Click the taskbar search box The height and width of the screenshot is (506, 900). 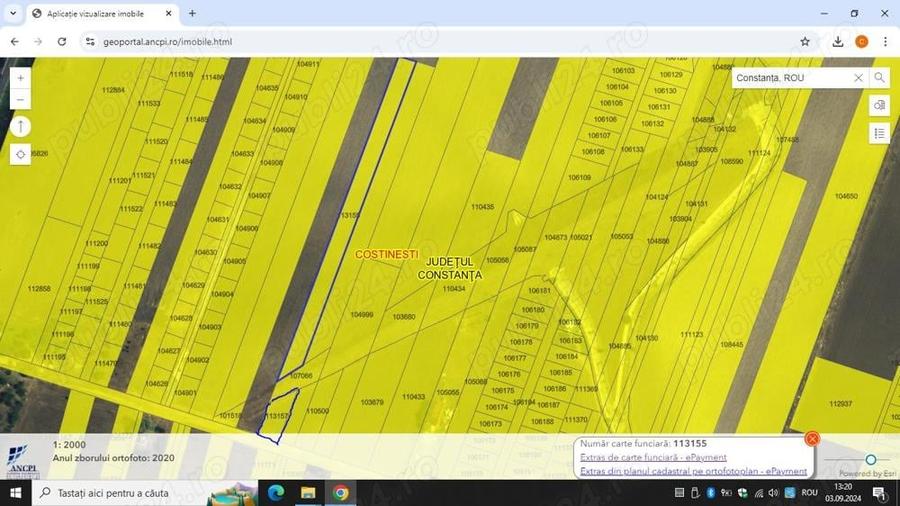pos(145,493)
